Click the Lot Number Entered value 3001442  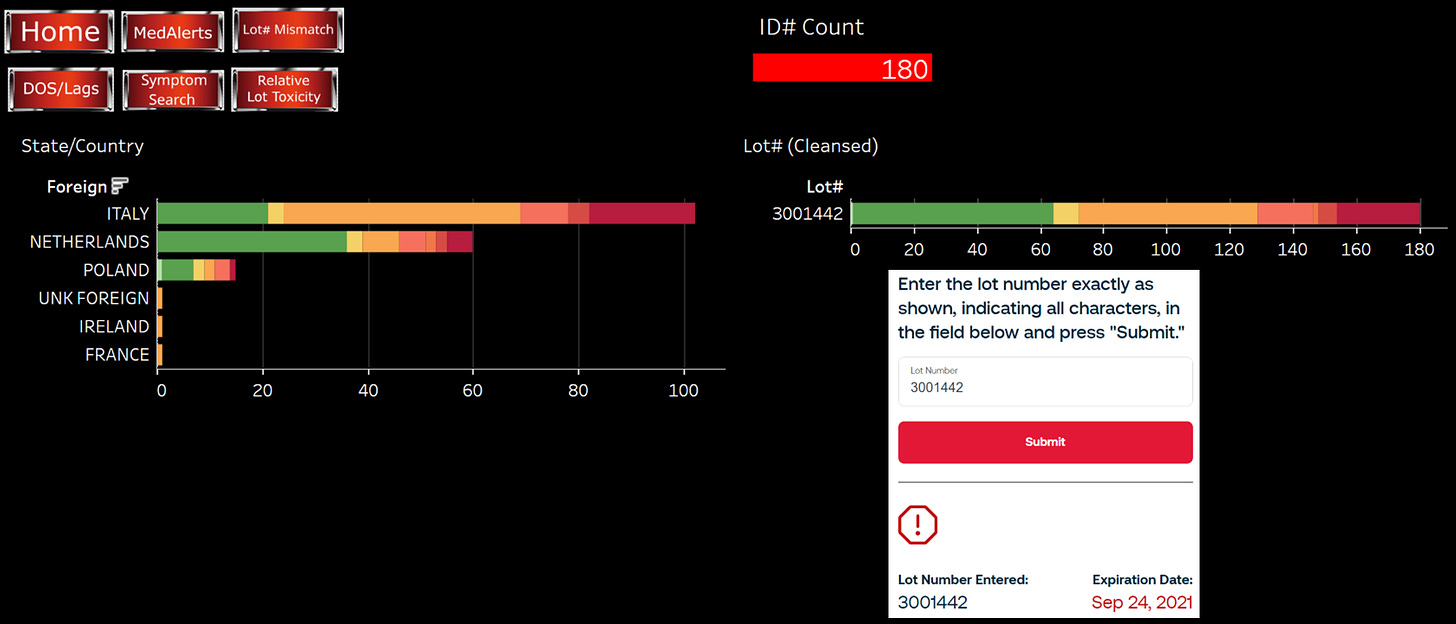933,602
